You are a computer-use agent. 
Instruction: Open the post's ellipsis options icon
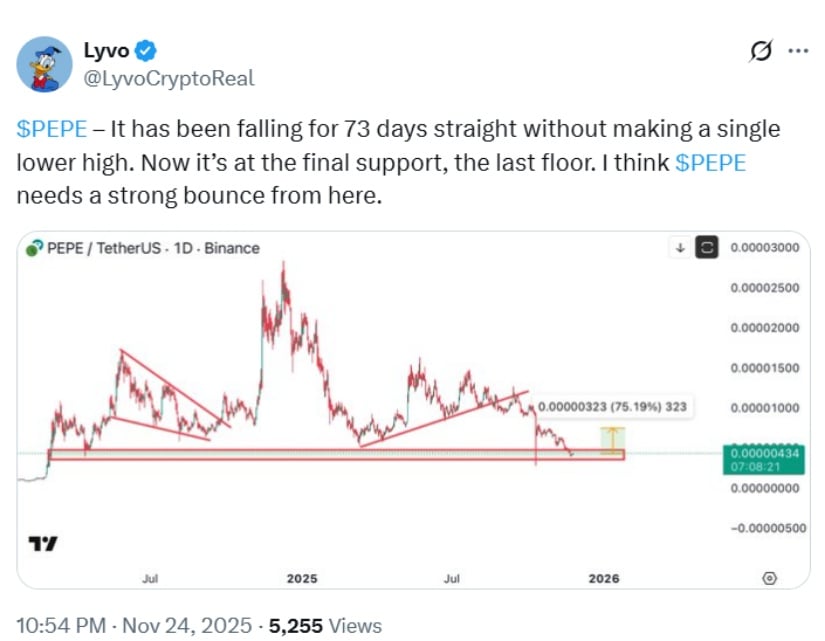coord(800,49)
